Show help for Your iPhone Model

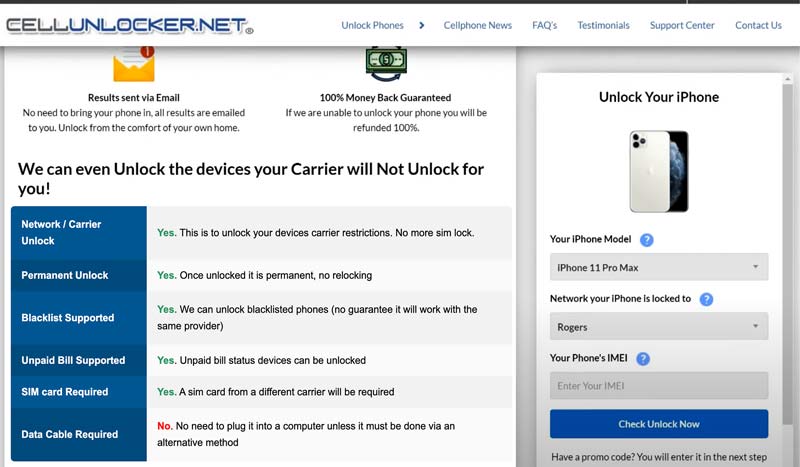pyautogui.click(x=646, y=240)
